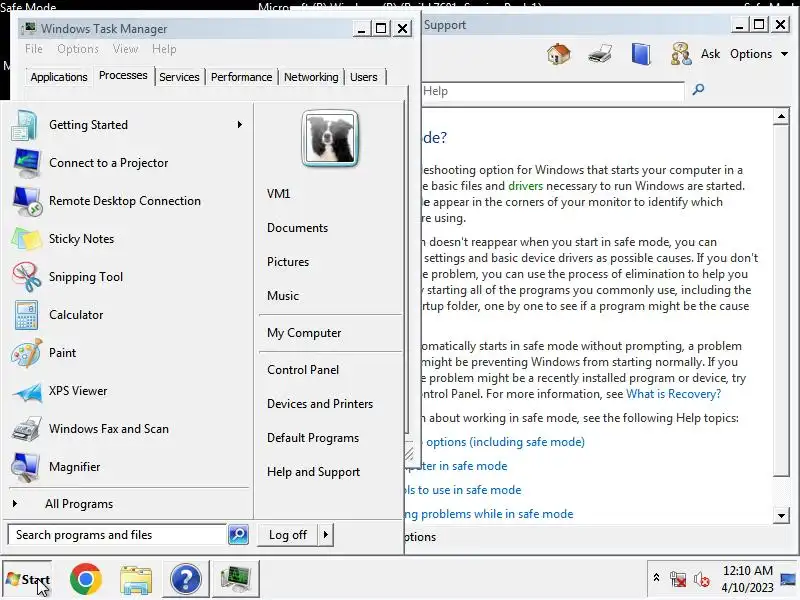Image resolution: width=800 pixels, height=600 pixels.
Task: Open Browse Help book icon
Action: click(641, 54)
